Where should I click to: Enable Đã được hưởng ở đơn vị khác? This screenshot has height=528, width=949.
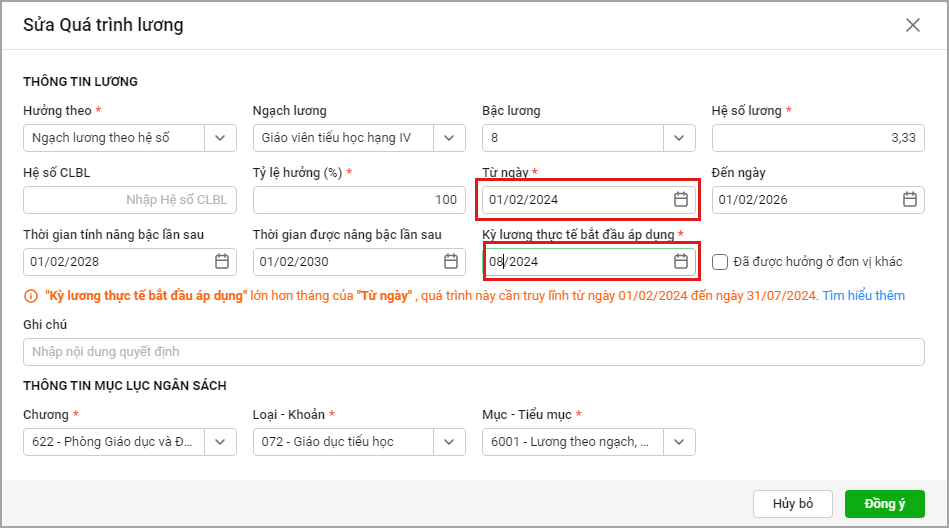720,262
